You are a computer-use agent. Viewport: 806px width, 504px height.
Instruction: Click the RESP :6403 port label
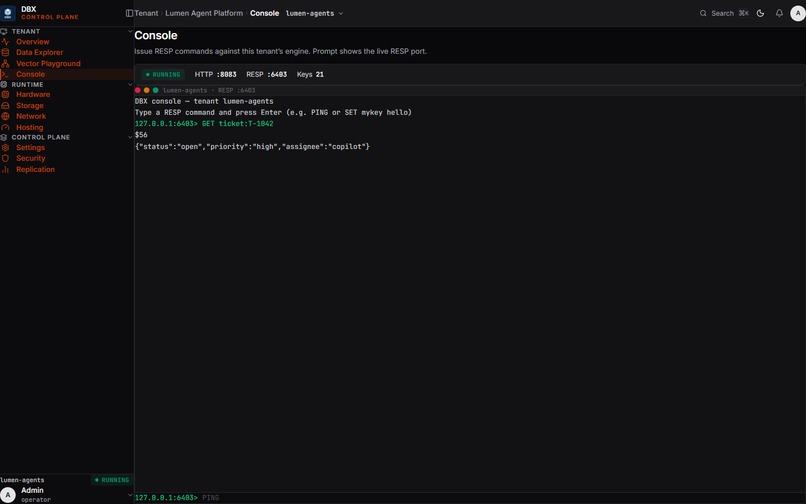tap(266, 75)
